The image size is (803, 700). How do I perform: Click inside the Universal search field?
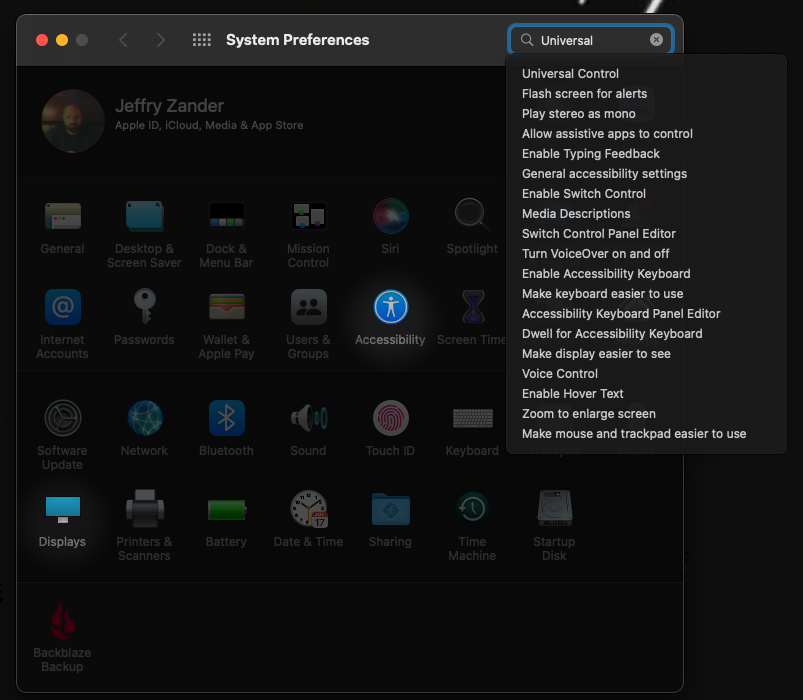point(590,40)
